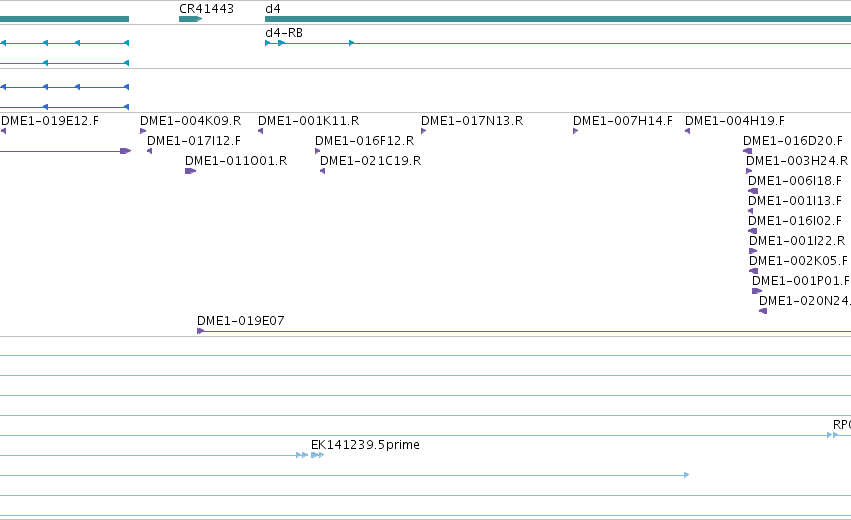
Task: Select feature label DME1-017N13.R
Action: [x=472, y=121]
